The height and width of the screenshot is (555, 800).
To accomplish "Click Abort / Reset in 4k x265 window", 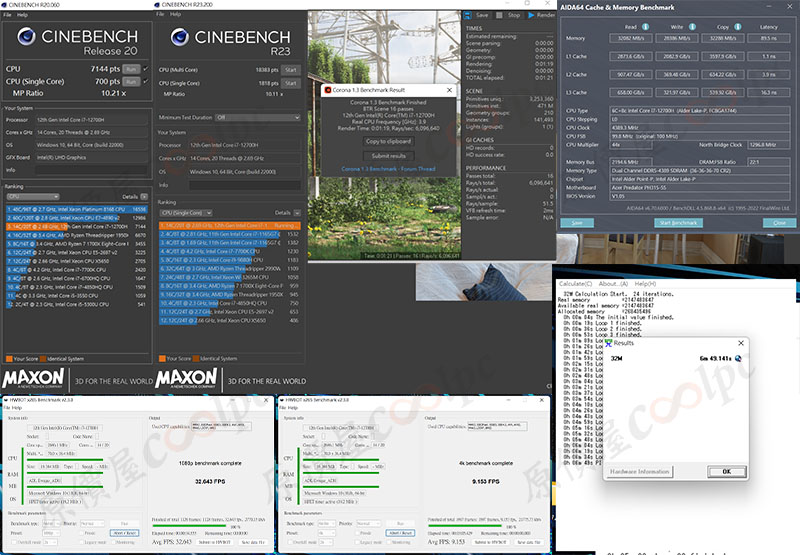I will click(401, 533).
